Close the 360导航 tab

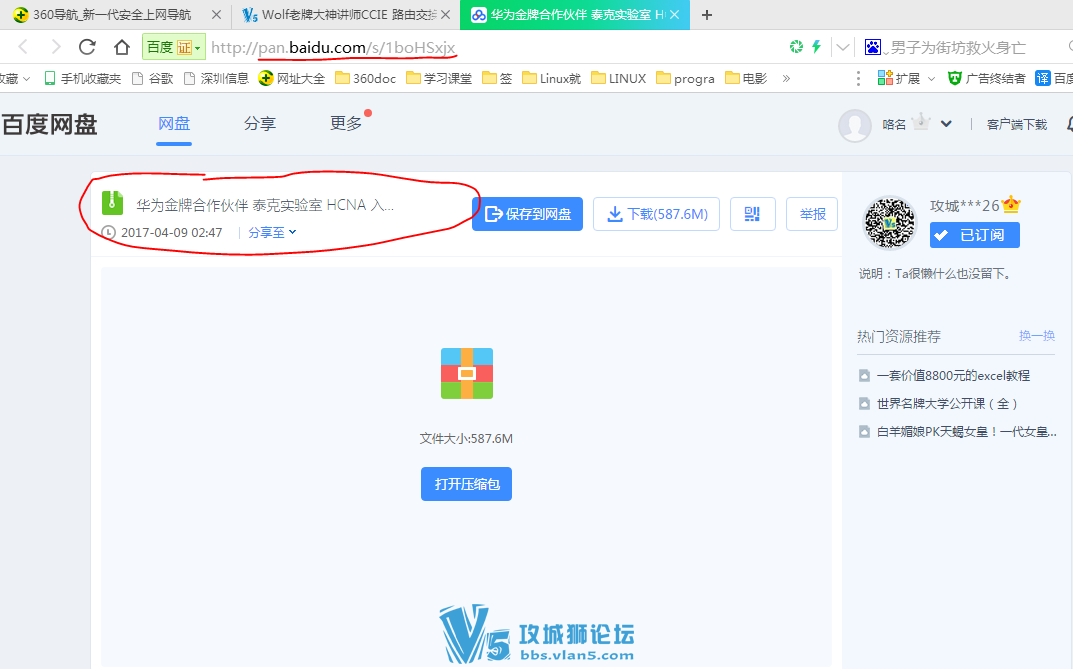point(216,14)
